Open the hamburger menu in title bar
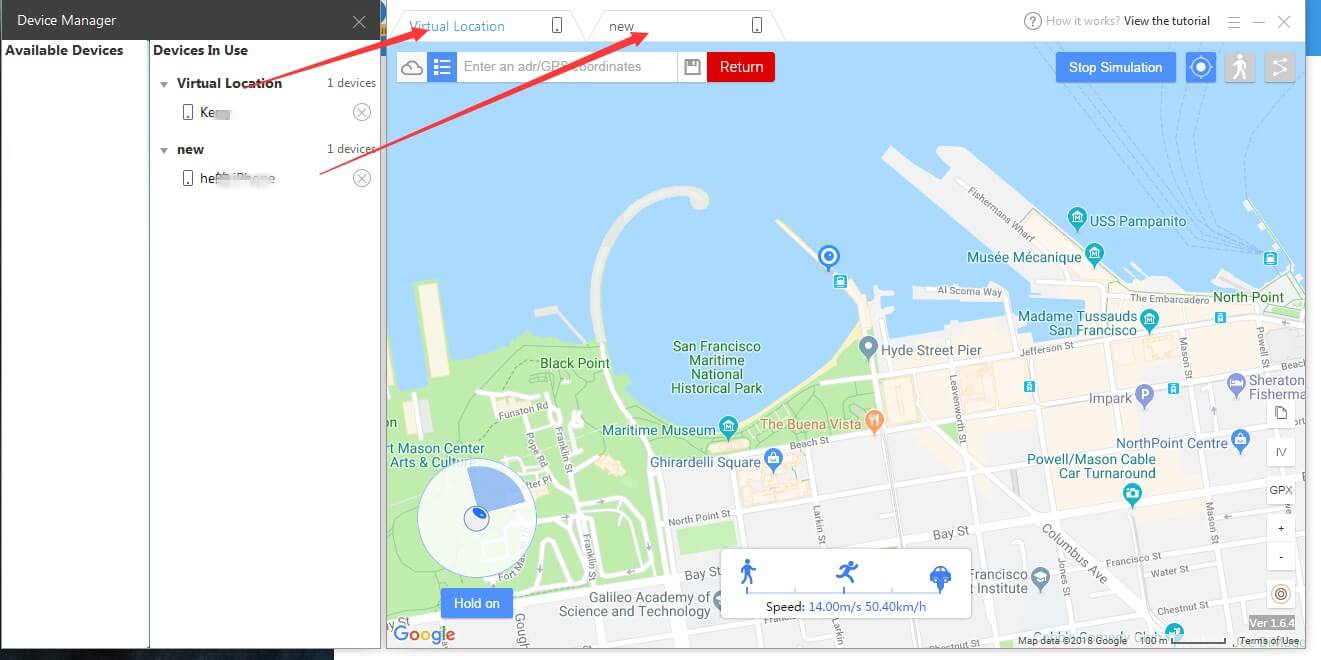The width and height of the screenshot is (1321, 660). pos(1234,22)
